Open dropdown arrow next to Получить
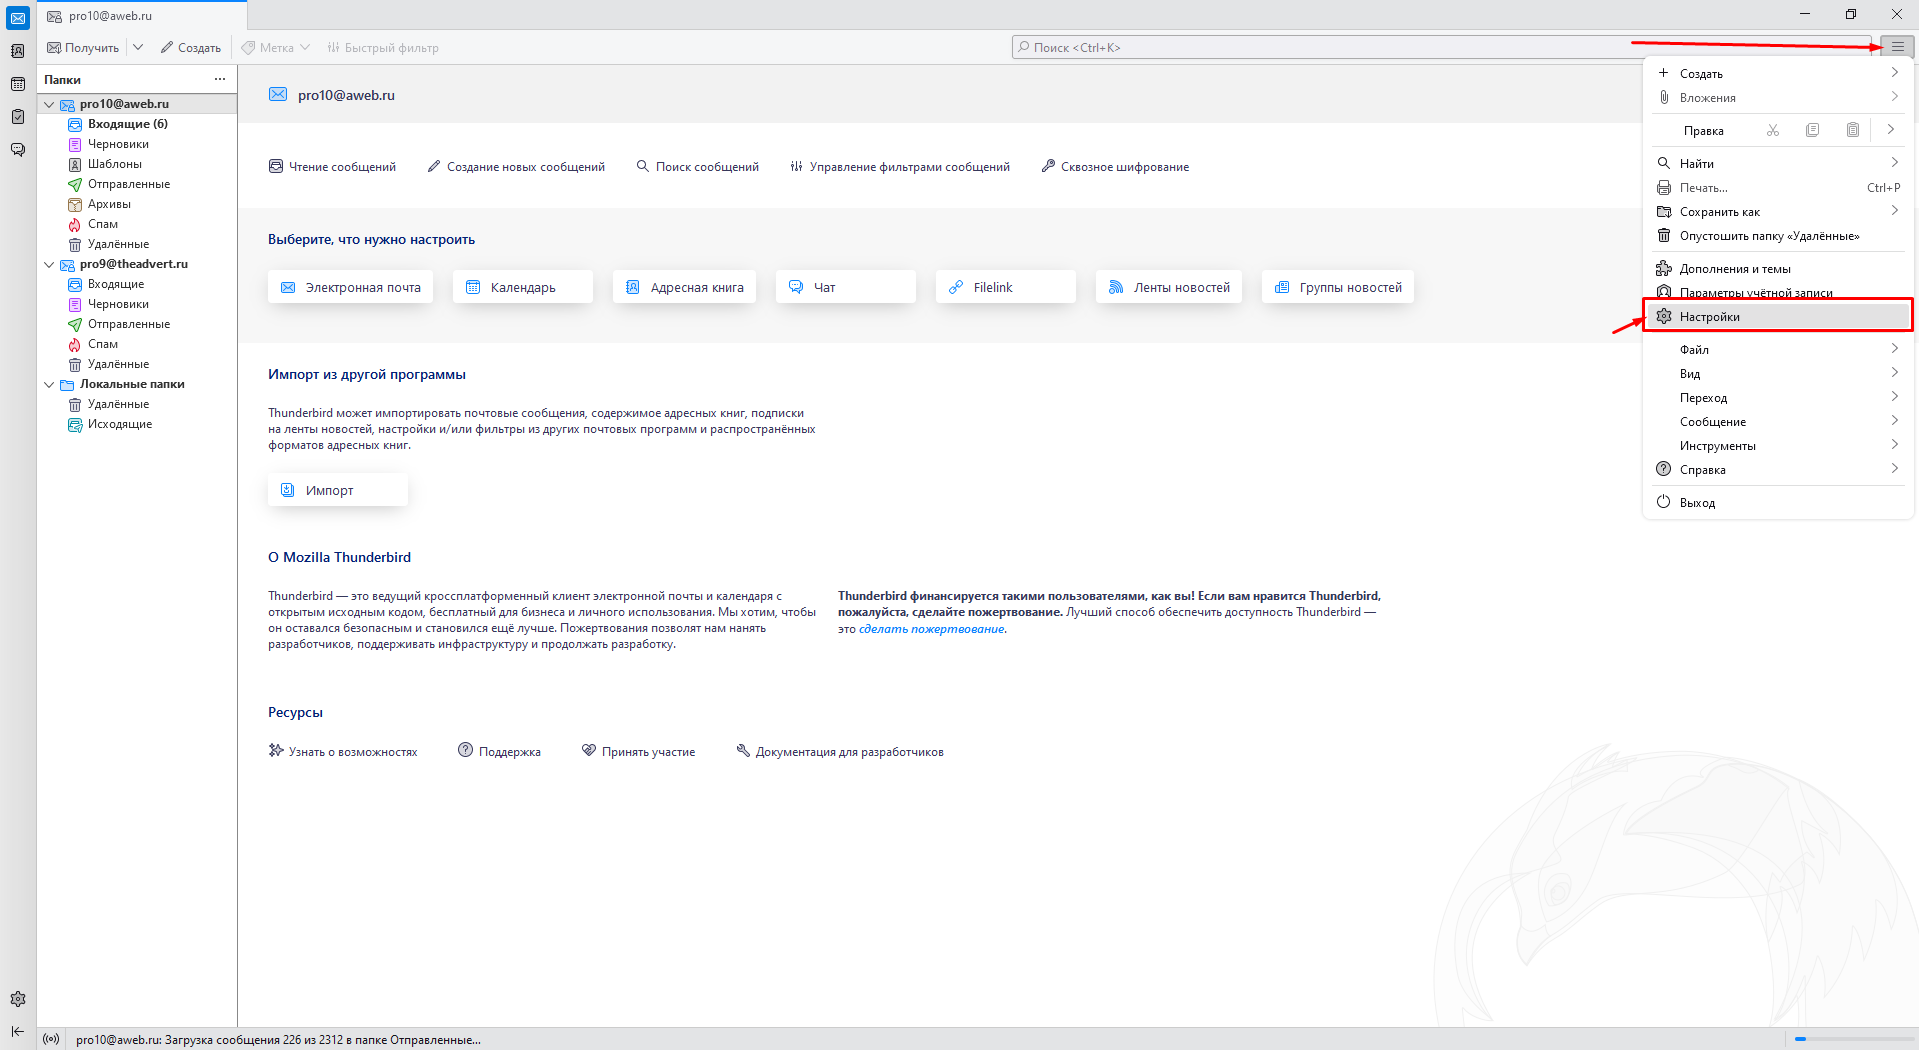The height and width of the screenshot is (1050, 1919). [x=138, y=47]
